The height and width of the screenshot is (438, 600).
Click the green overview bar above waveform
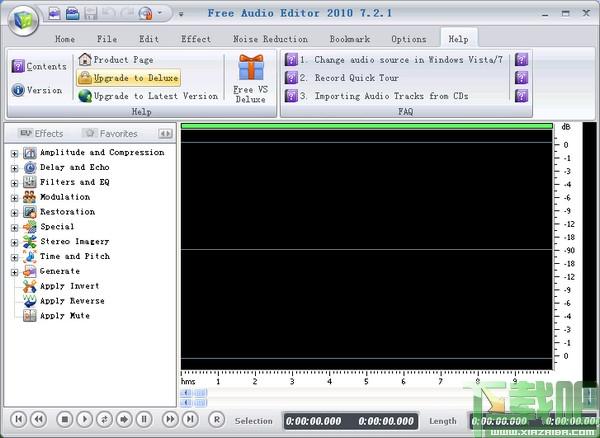pos(367,126)
